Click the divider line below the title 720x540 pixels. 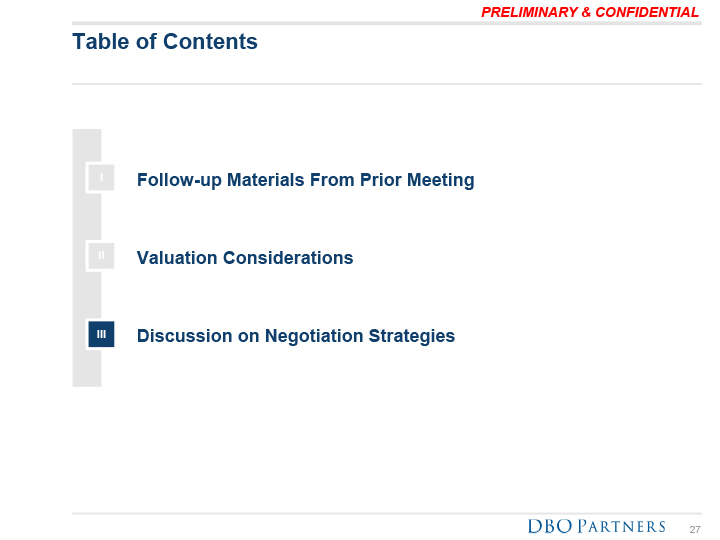pyautogui.click(x=386, y=84)
